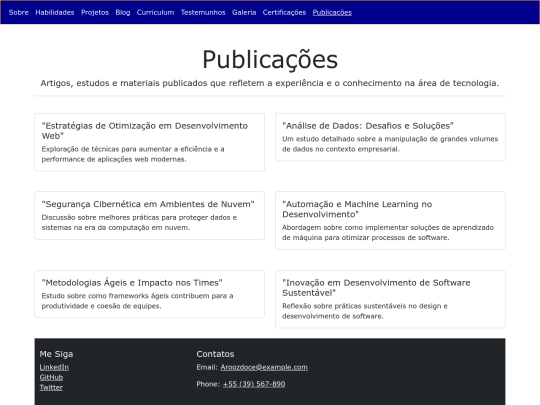The image size is (540, 405).
Task: Open the LinkedIn footer link
Action: [54, 367]
